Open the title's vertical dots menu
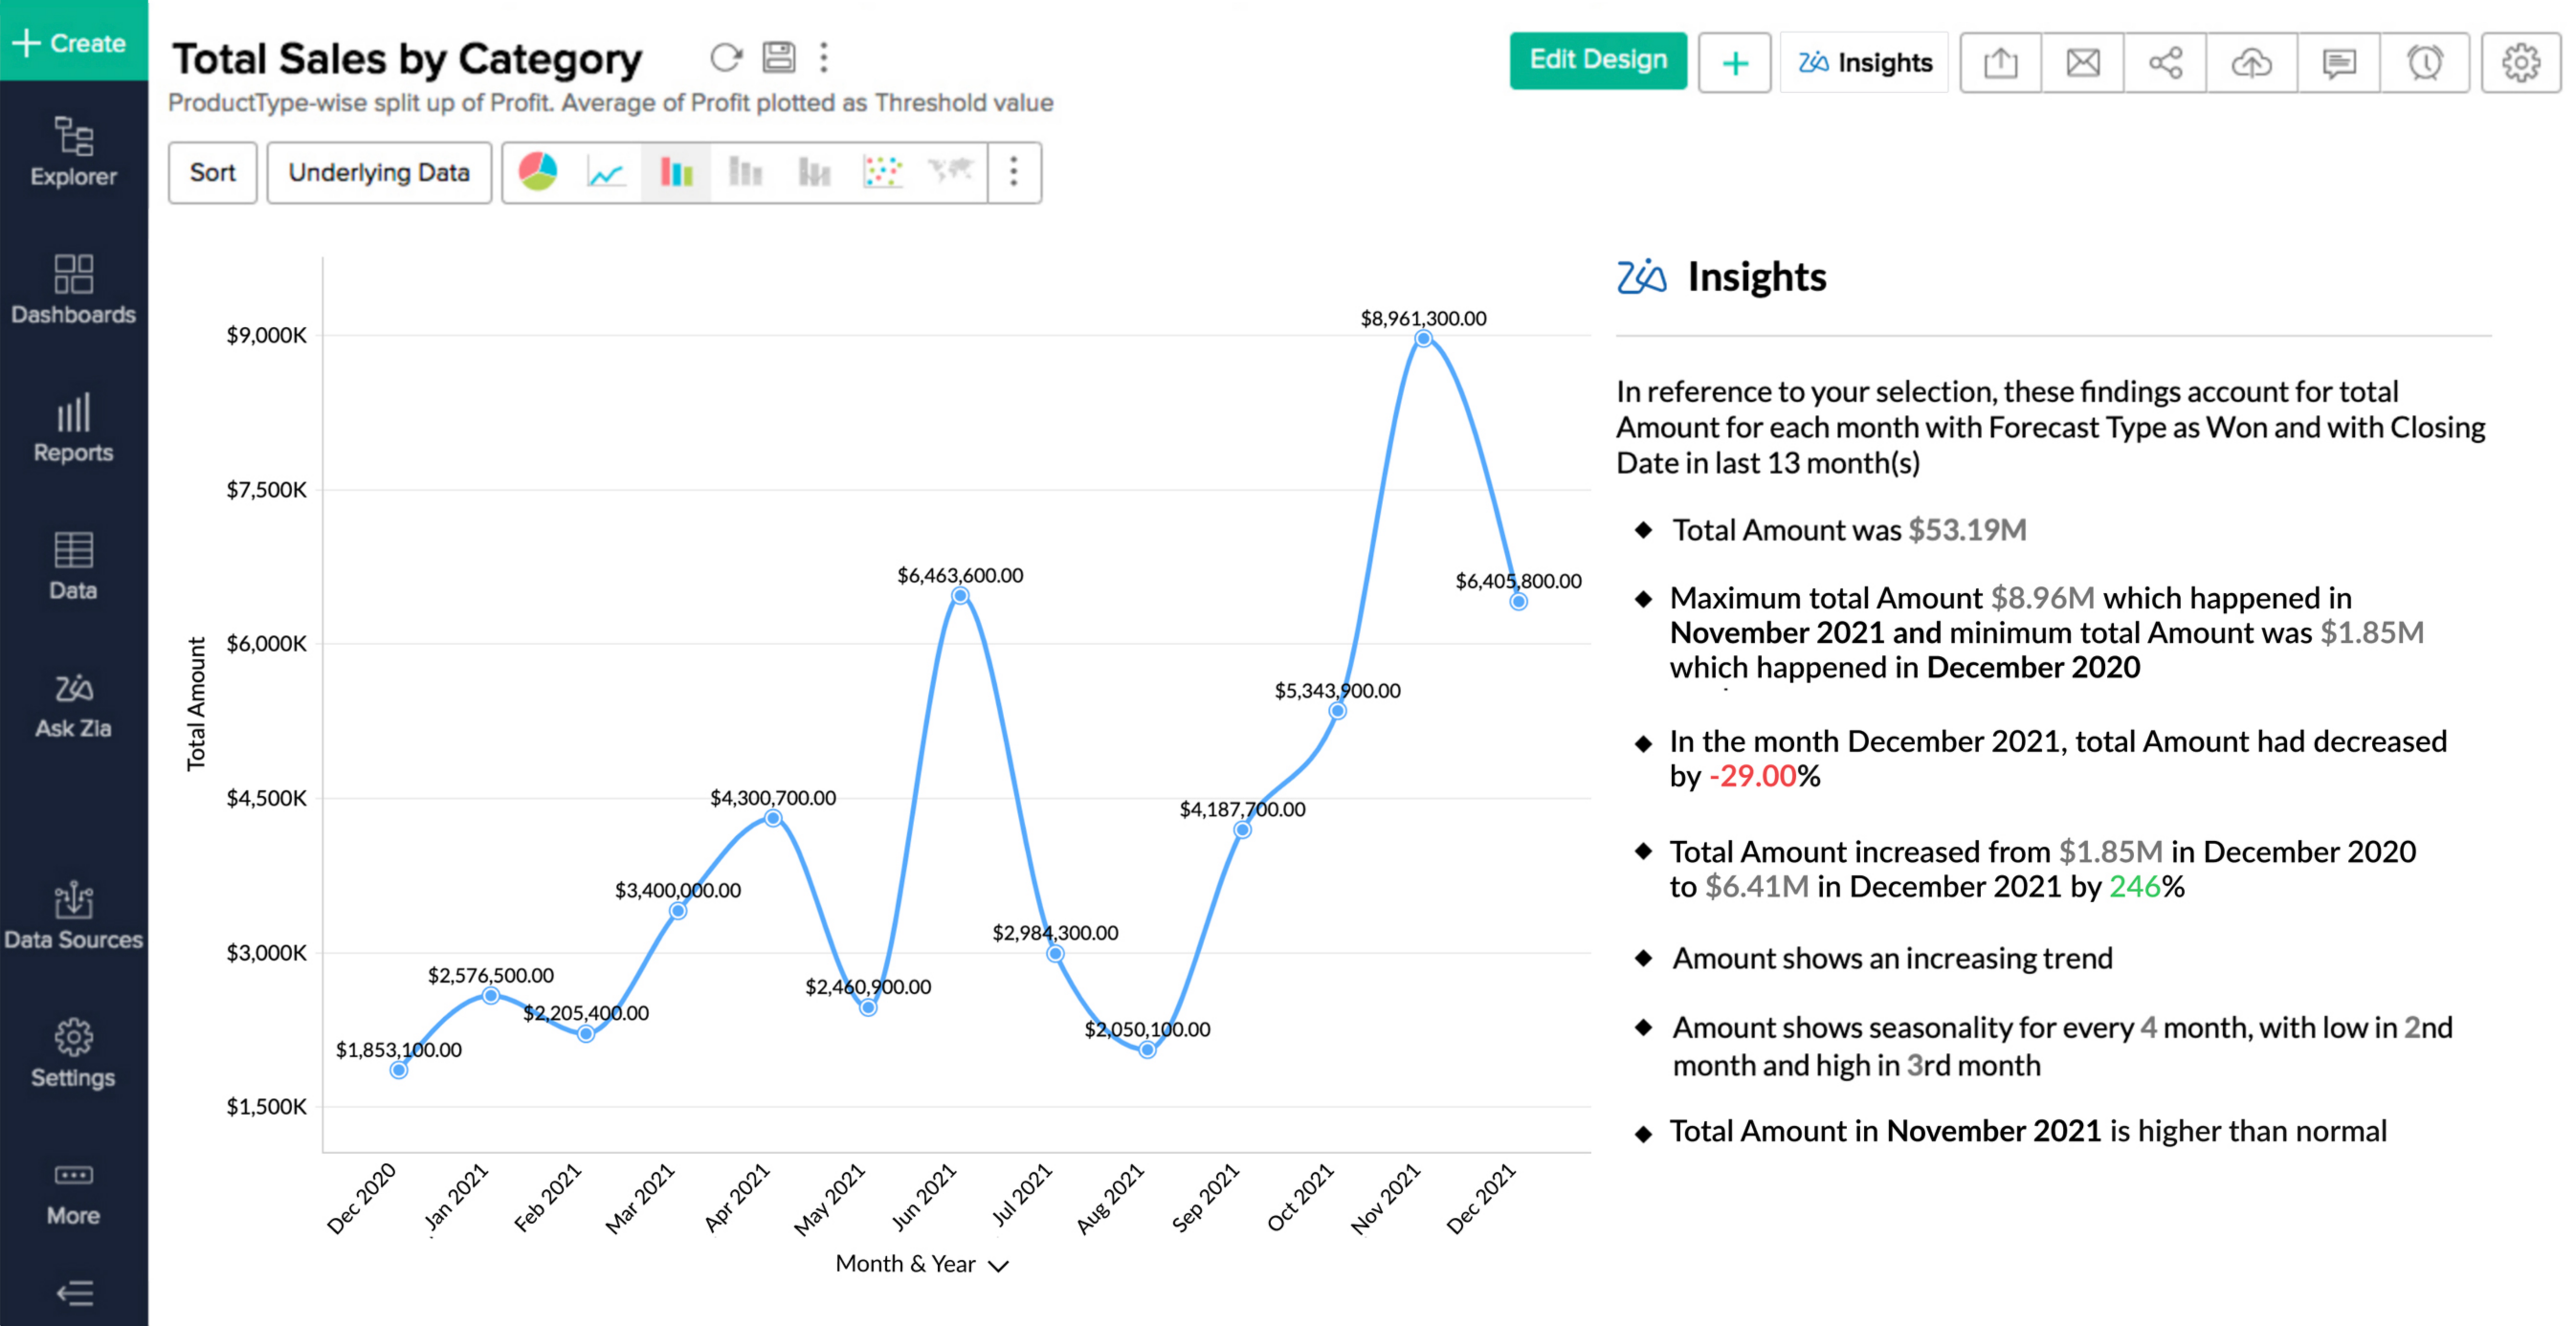The width and height of the screenshot is (2576, 1326). tap(824, 57)
